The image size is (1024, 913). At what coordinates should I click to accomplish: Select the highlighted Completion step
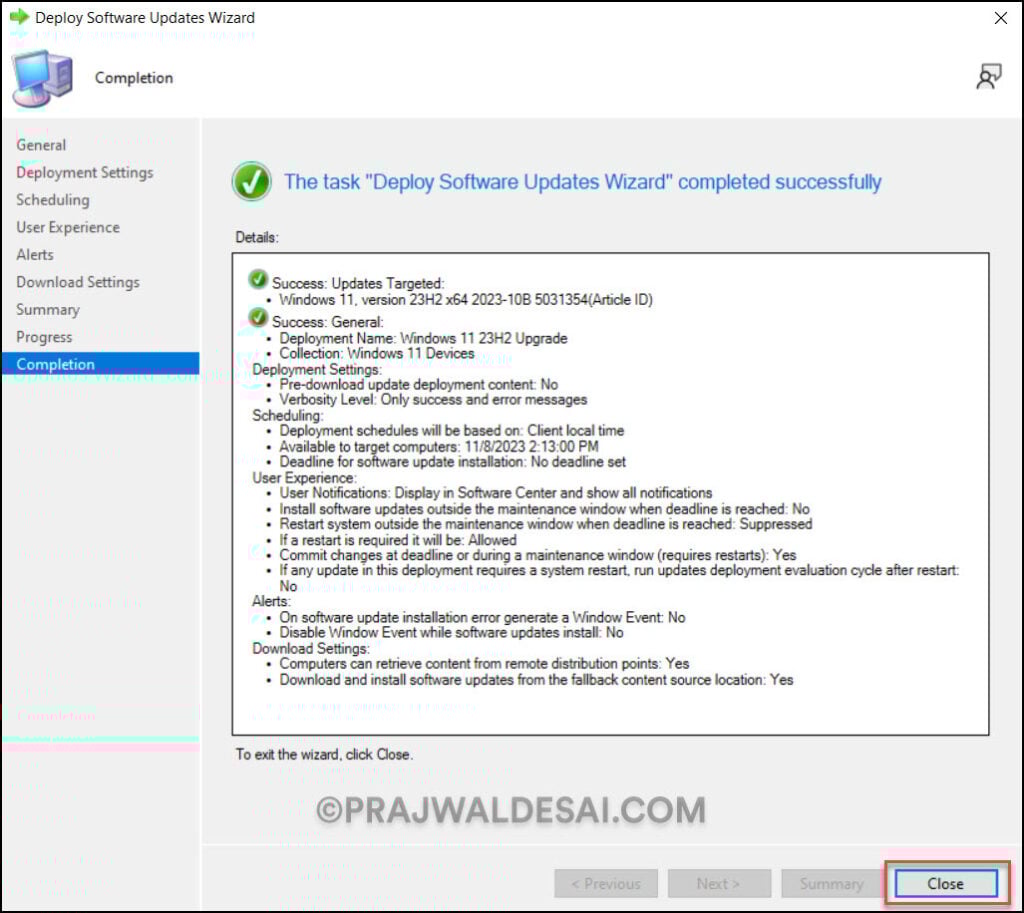(101, 364)
